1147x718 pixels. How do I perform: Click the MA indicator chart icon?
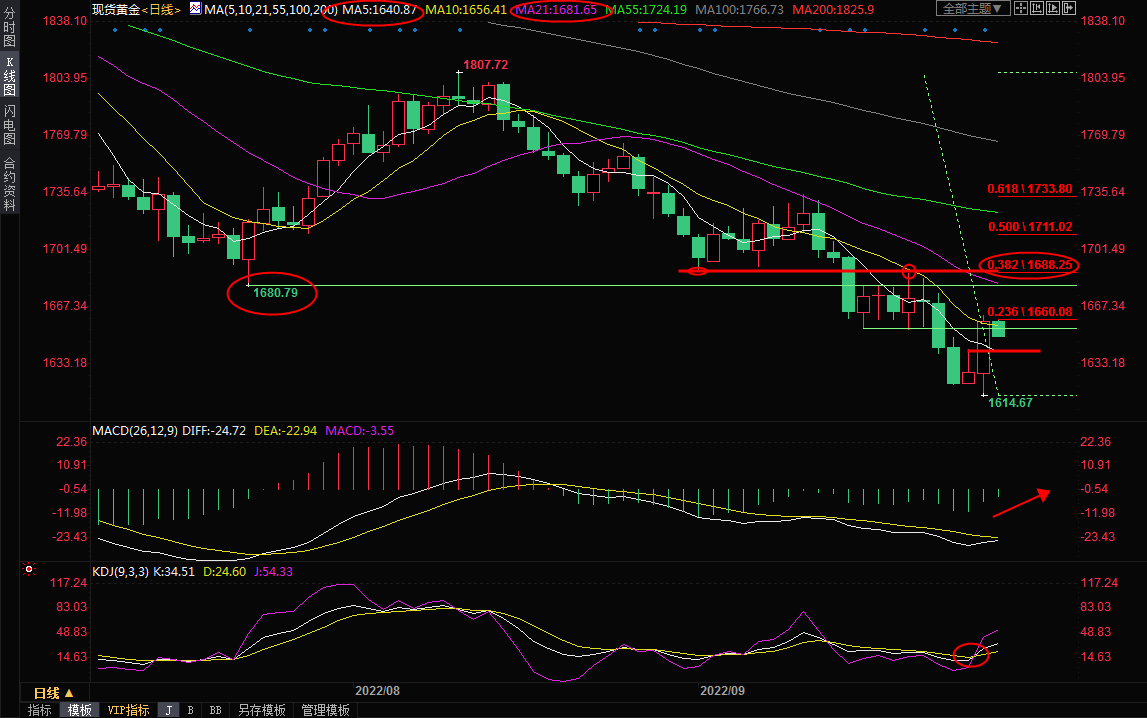pos(194,9)
